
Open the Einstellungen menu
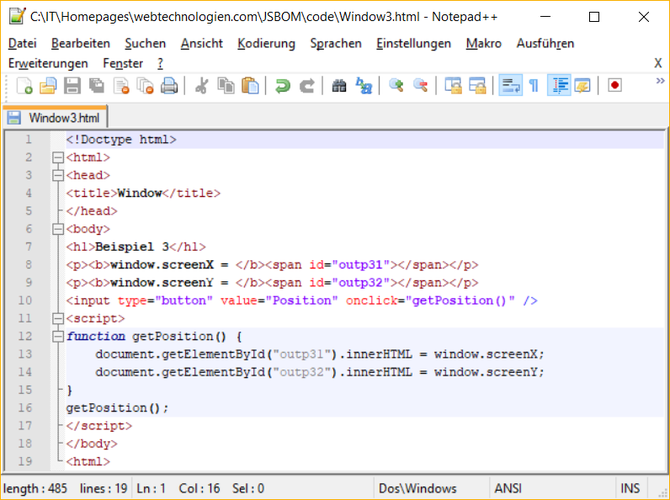point(414,43)
